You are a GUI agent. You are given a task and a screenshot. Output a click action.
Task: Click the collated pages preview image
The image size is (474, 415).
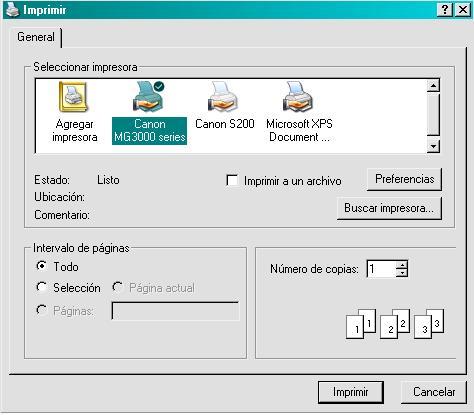point(395,324)
